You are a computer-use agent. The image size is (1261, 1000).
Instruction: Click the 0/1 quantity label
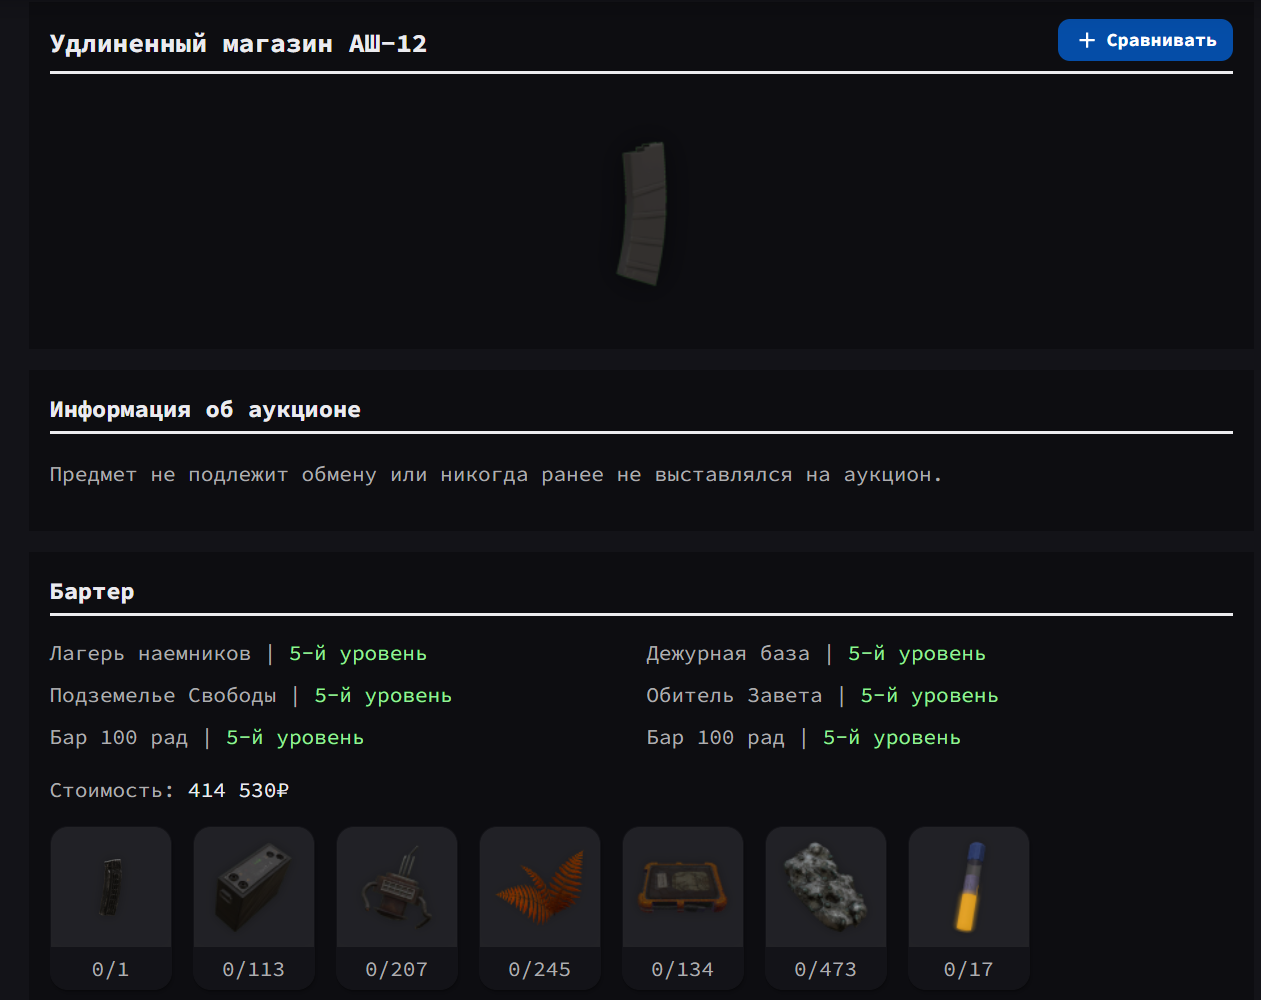pos(111,969)
